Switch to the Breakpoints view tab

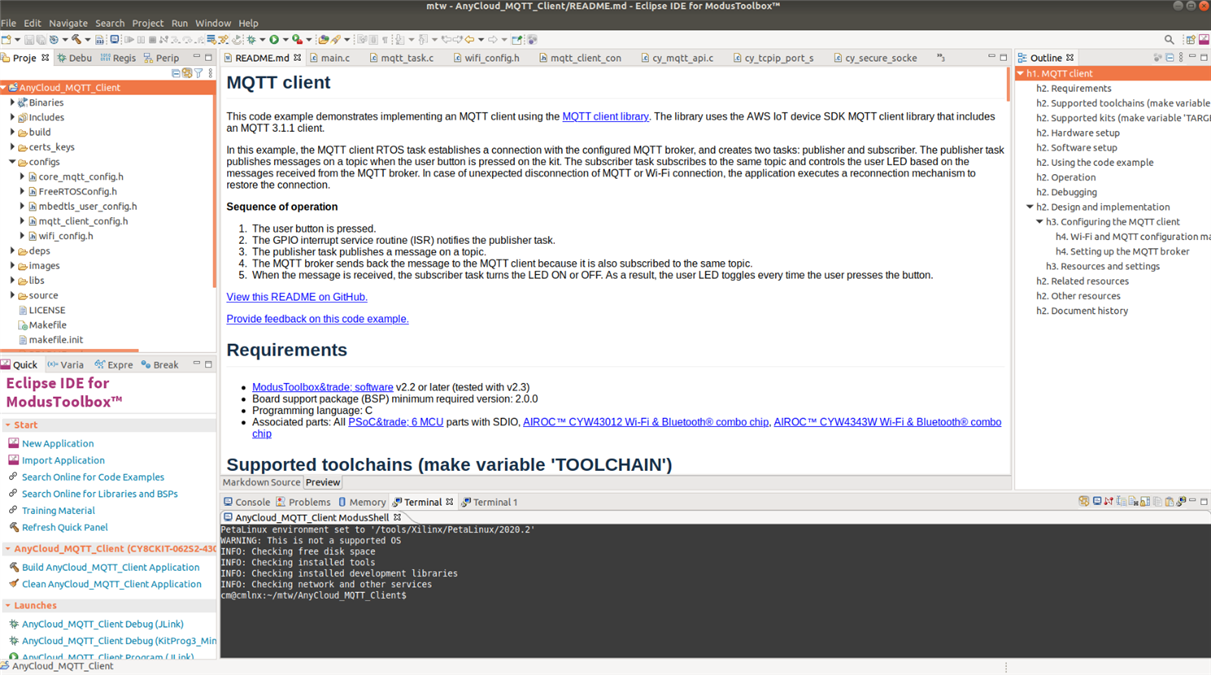[160, 365]
